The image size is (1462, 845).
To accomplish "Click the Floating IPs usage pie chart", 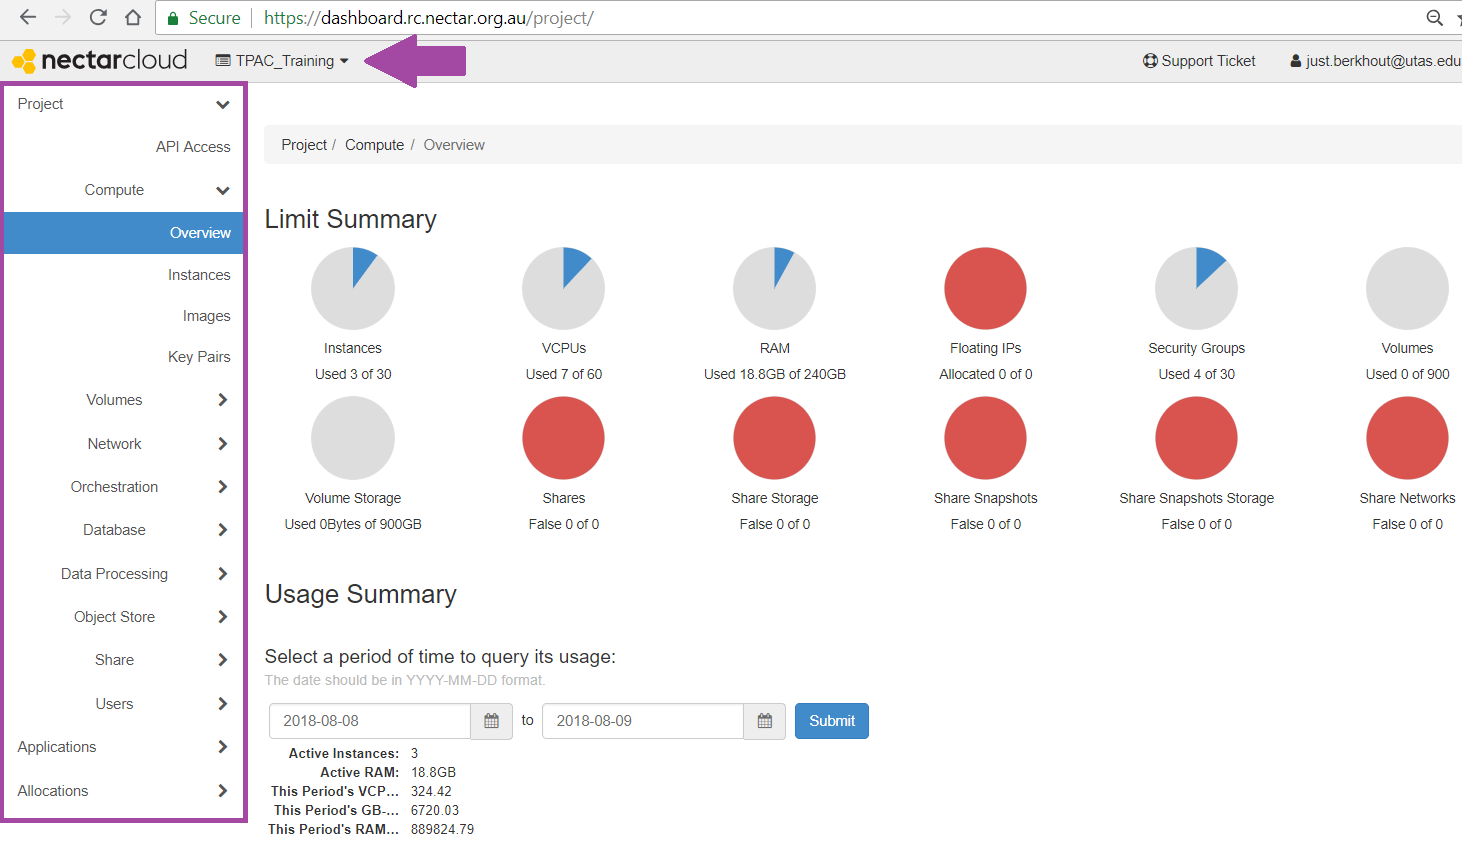I will tap(985, 287).
